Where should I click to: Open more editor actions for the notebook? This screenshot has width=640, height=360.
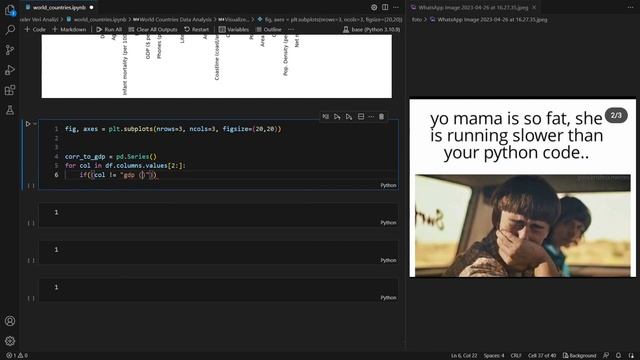pos(396,7)
